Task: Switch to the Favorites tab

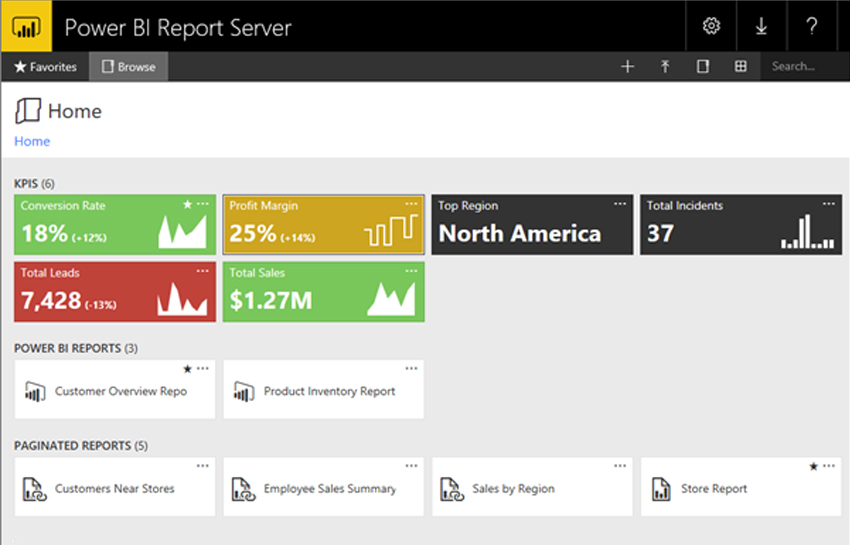Action: (46, 67)
